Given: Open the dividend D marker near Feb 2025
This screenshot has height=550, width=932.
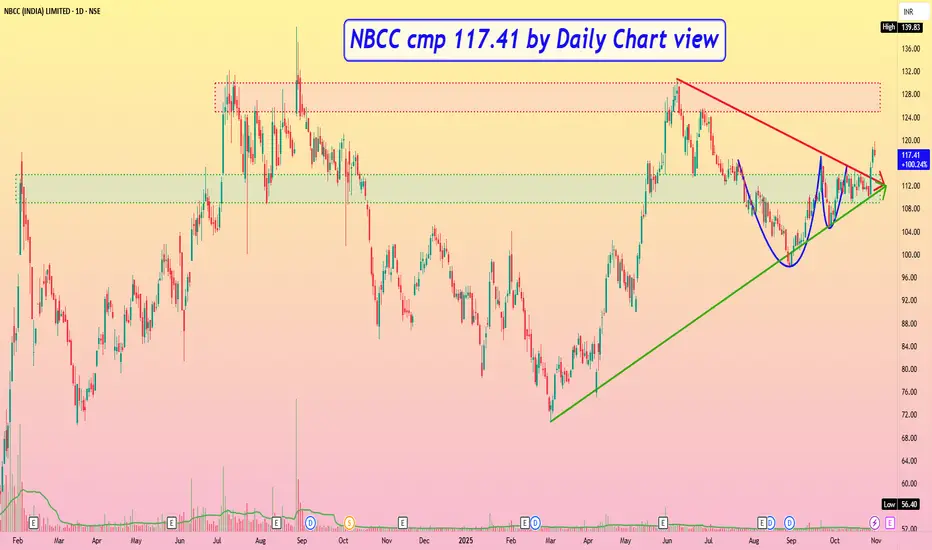Looking at the screenshot, I should [535, 523].
